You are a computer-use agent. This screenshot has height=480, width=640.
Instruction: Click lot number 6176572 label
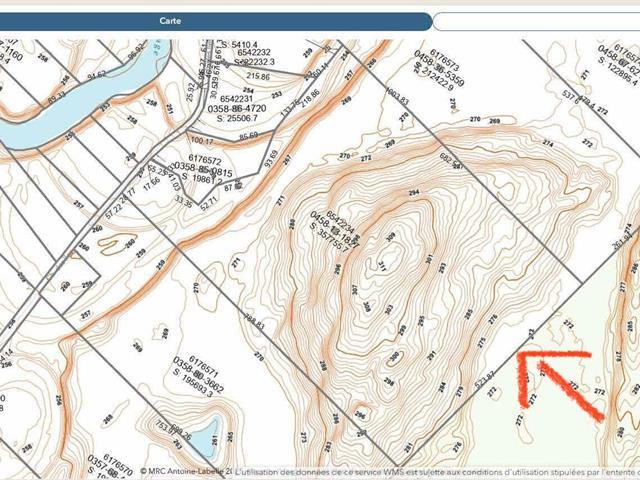pyautogui.click(x=204, y=159)
